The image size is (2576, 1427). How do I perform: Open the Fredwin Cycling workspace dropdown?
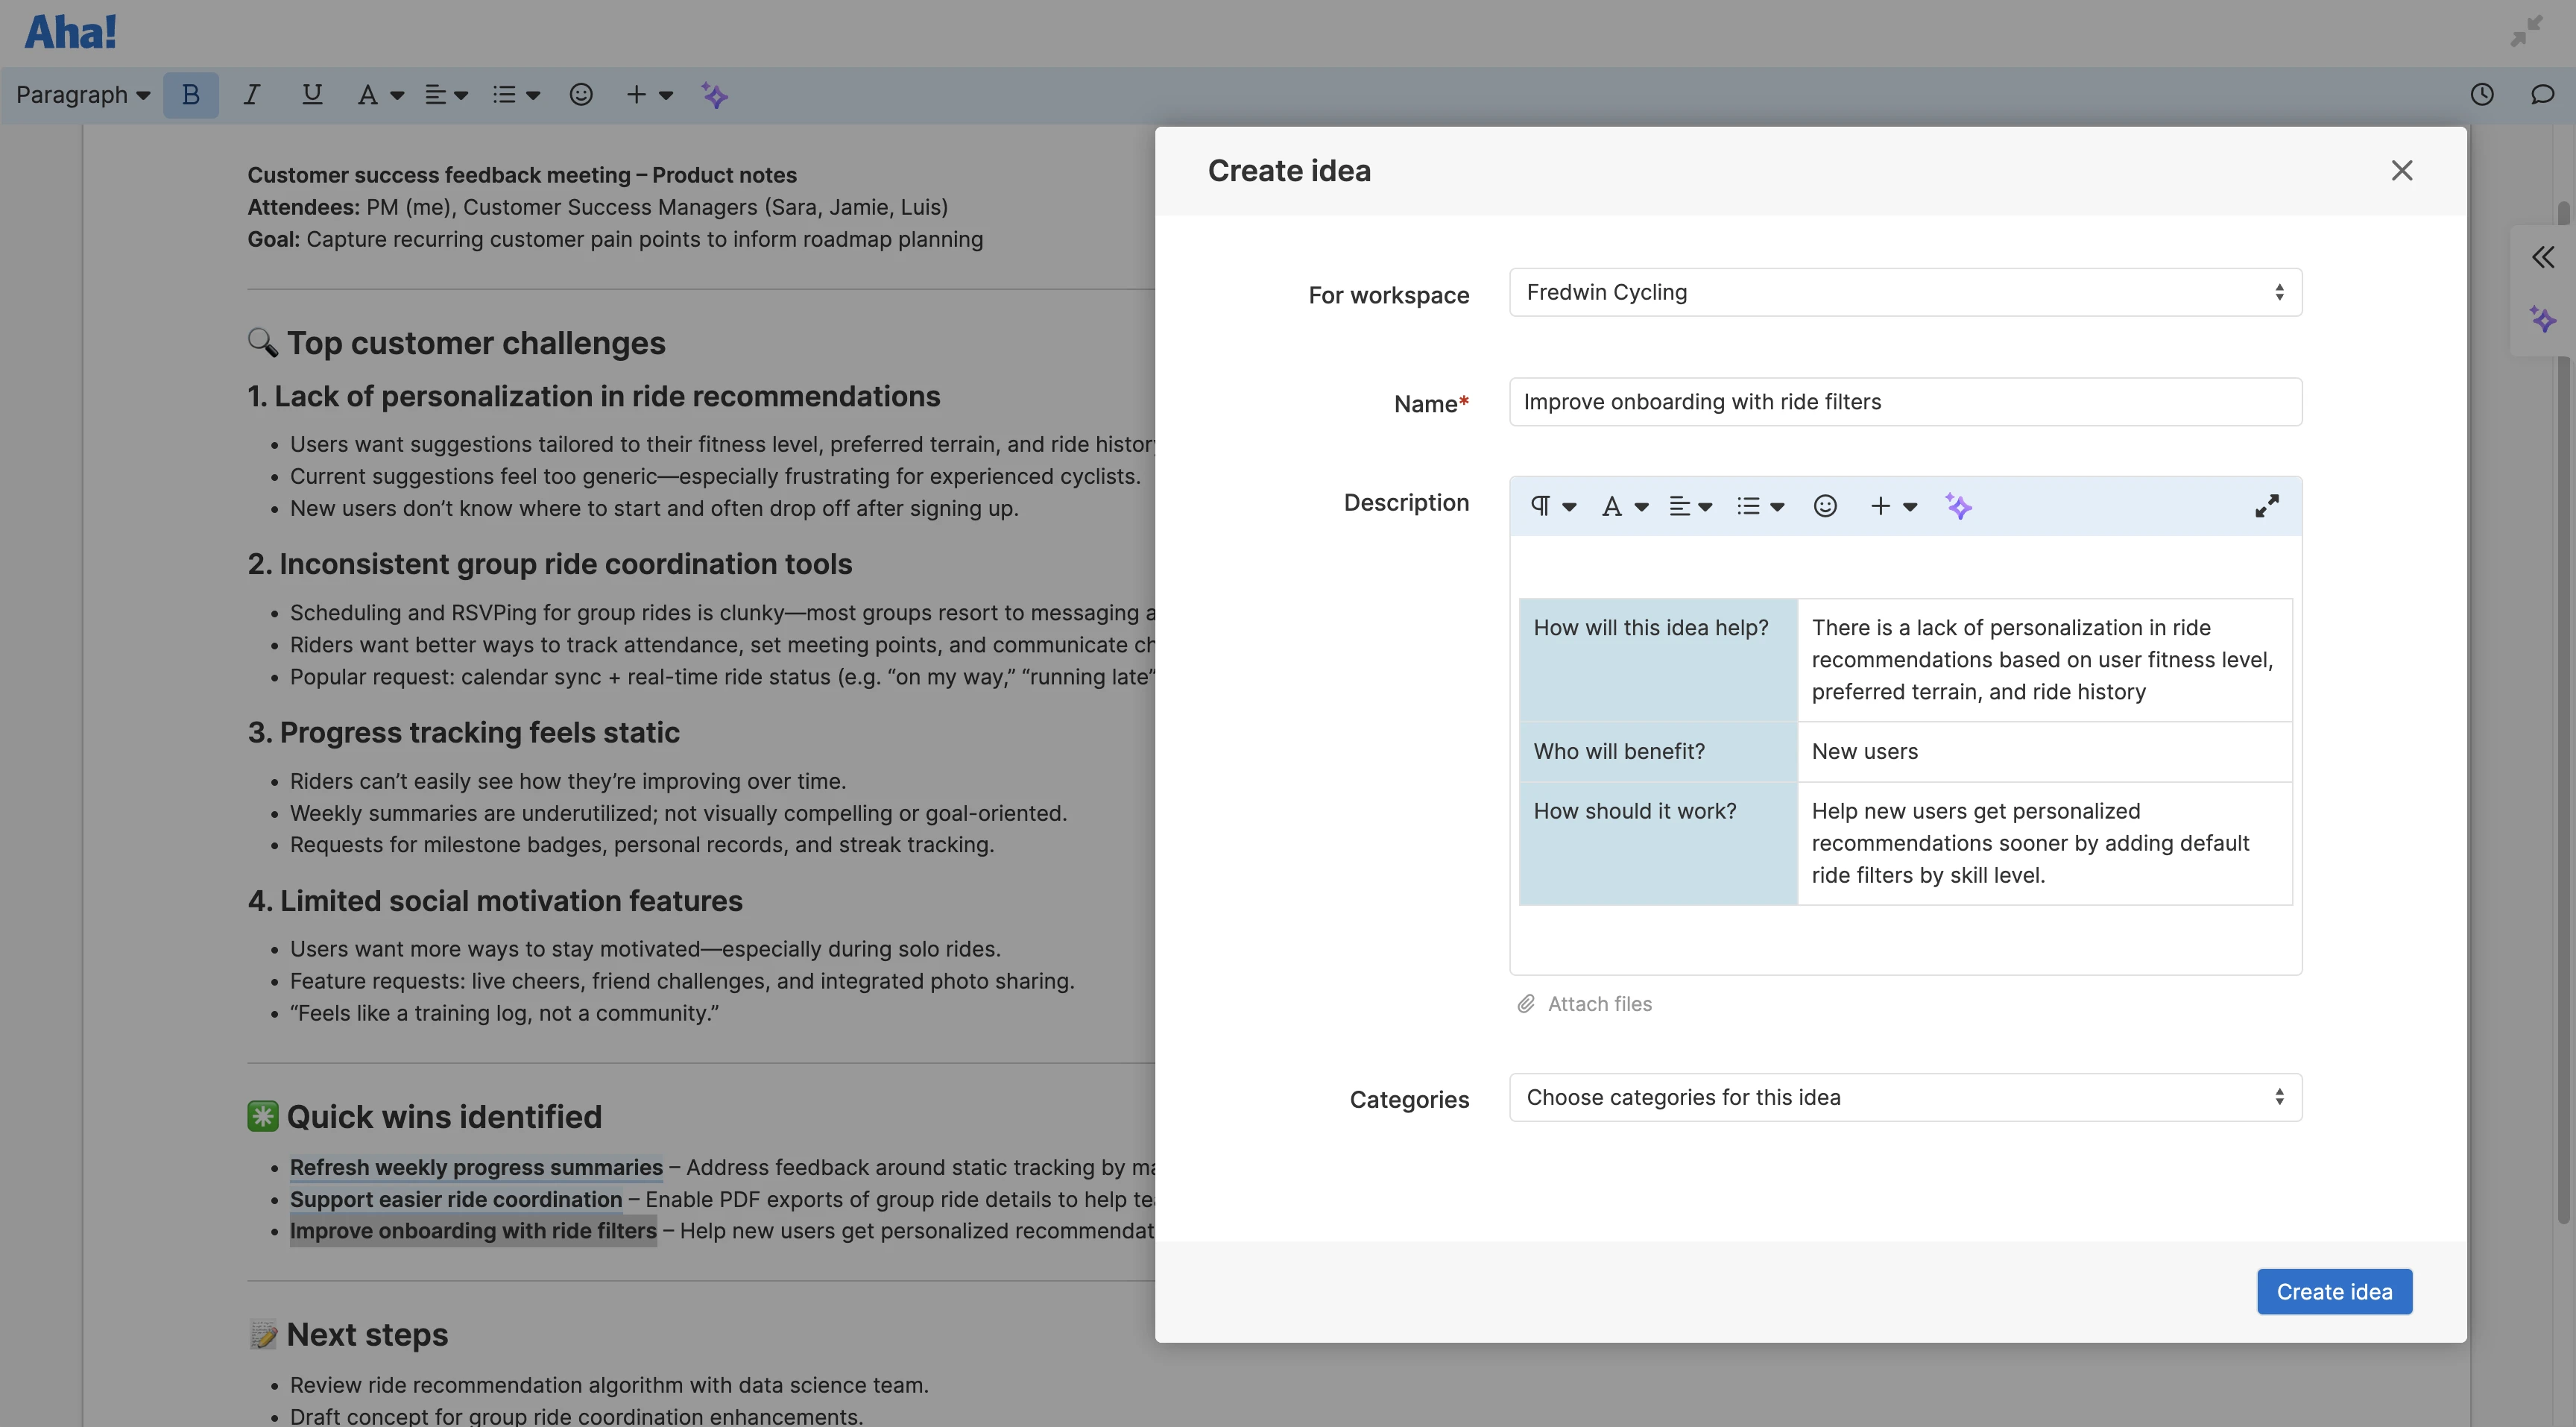(x=1904, y=292)
